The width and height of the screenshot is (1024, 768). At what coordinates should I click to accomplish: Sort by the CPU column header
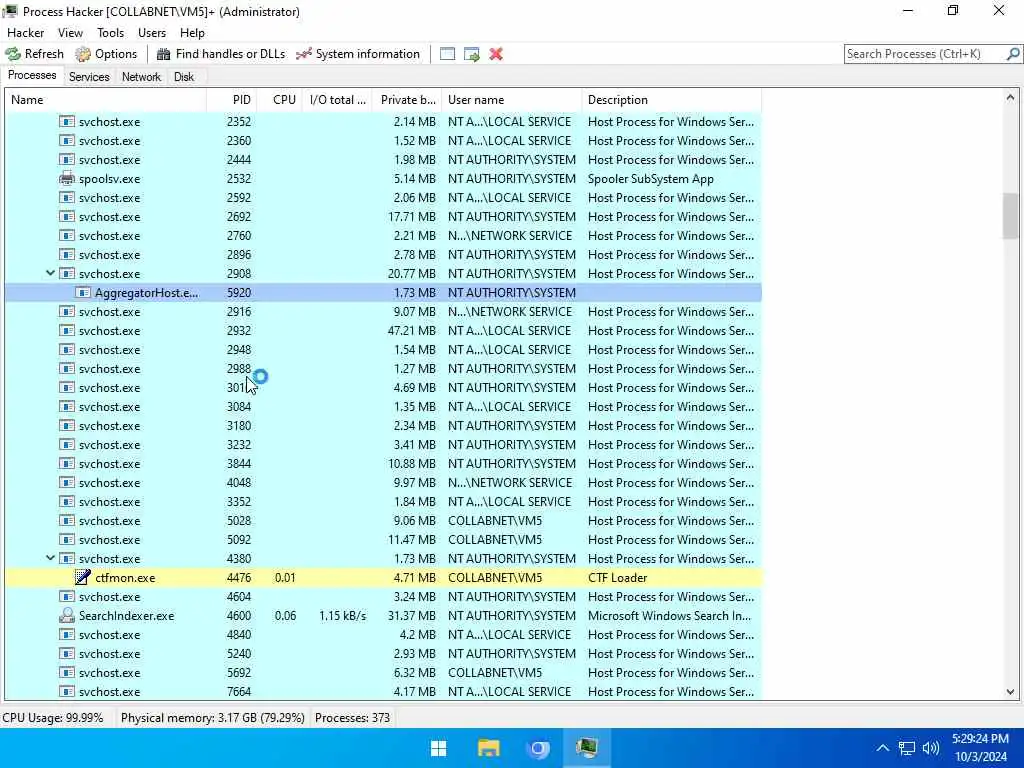tap(280, 100)
